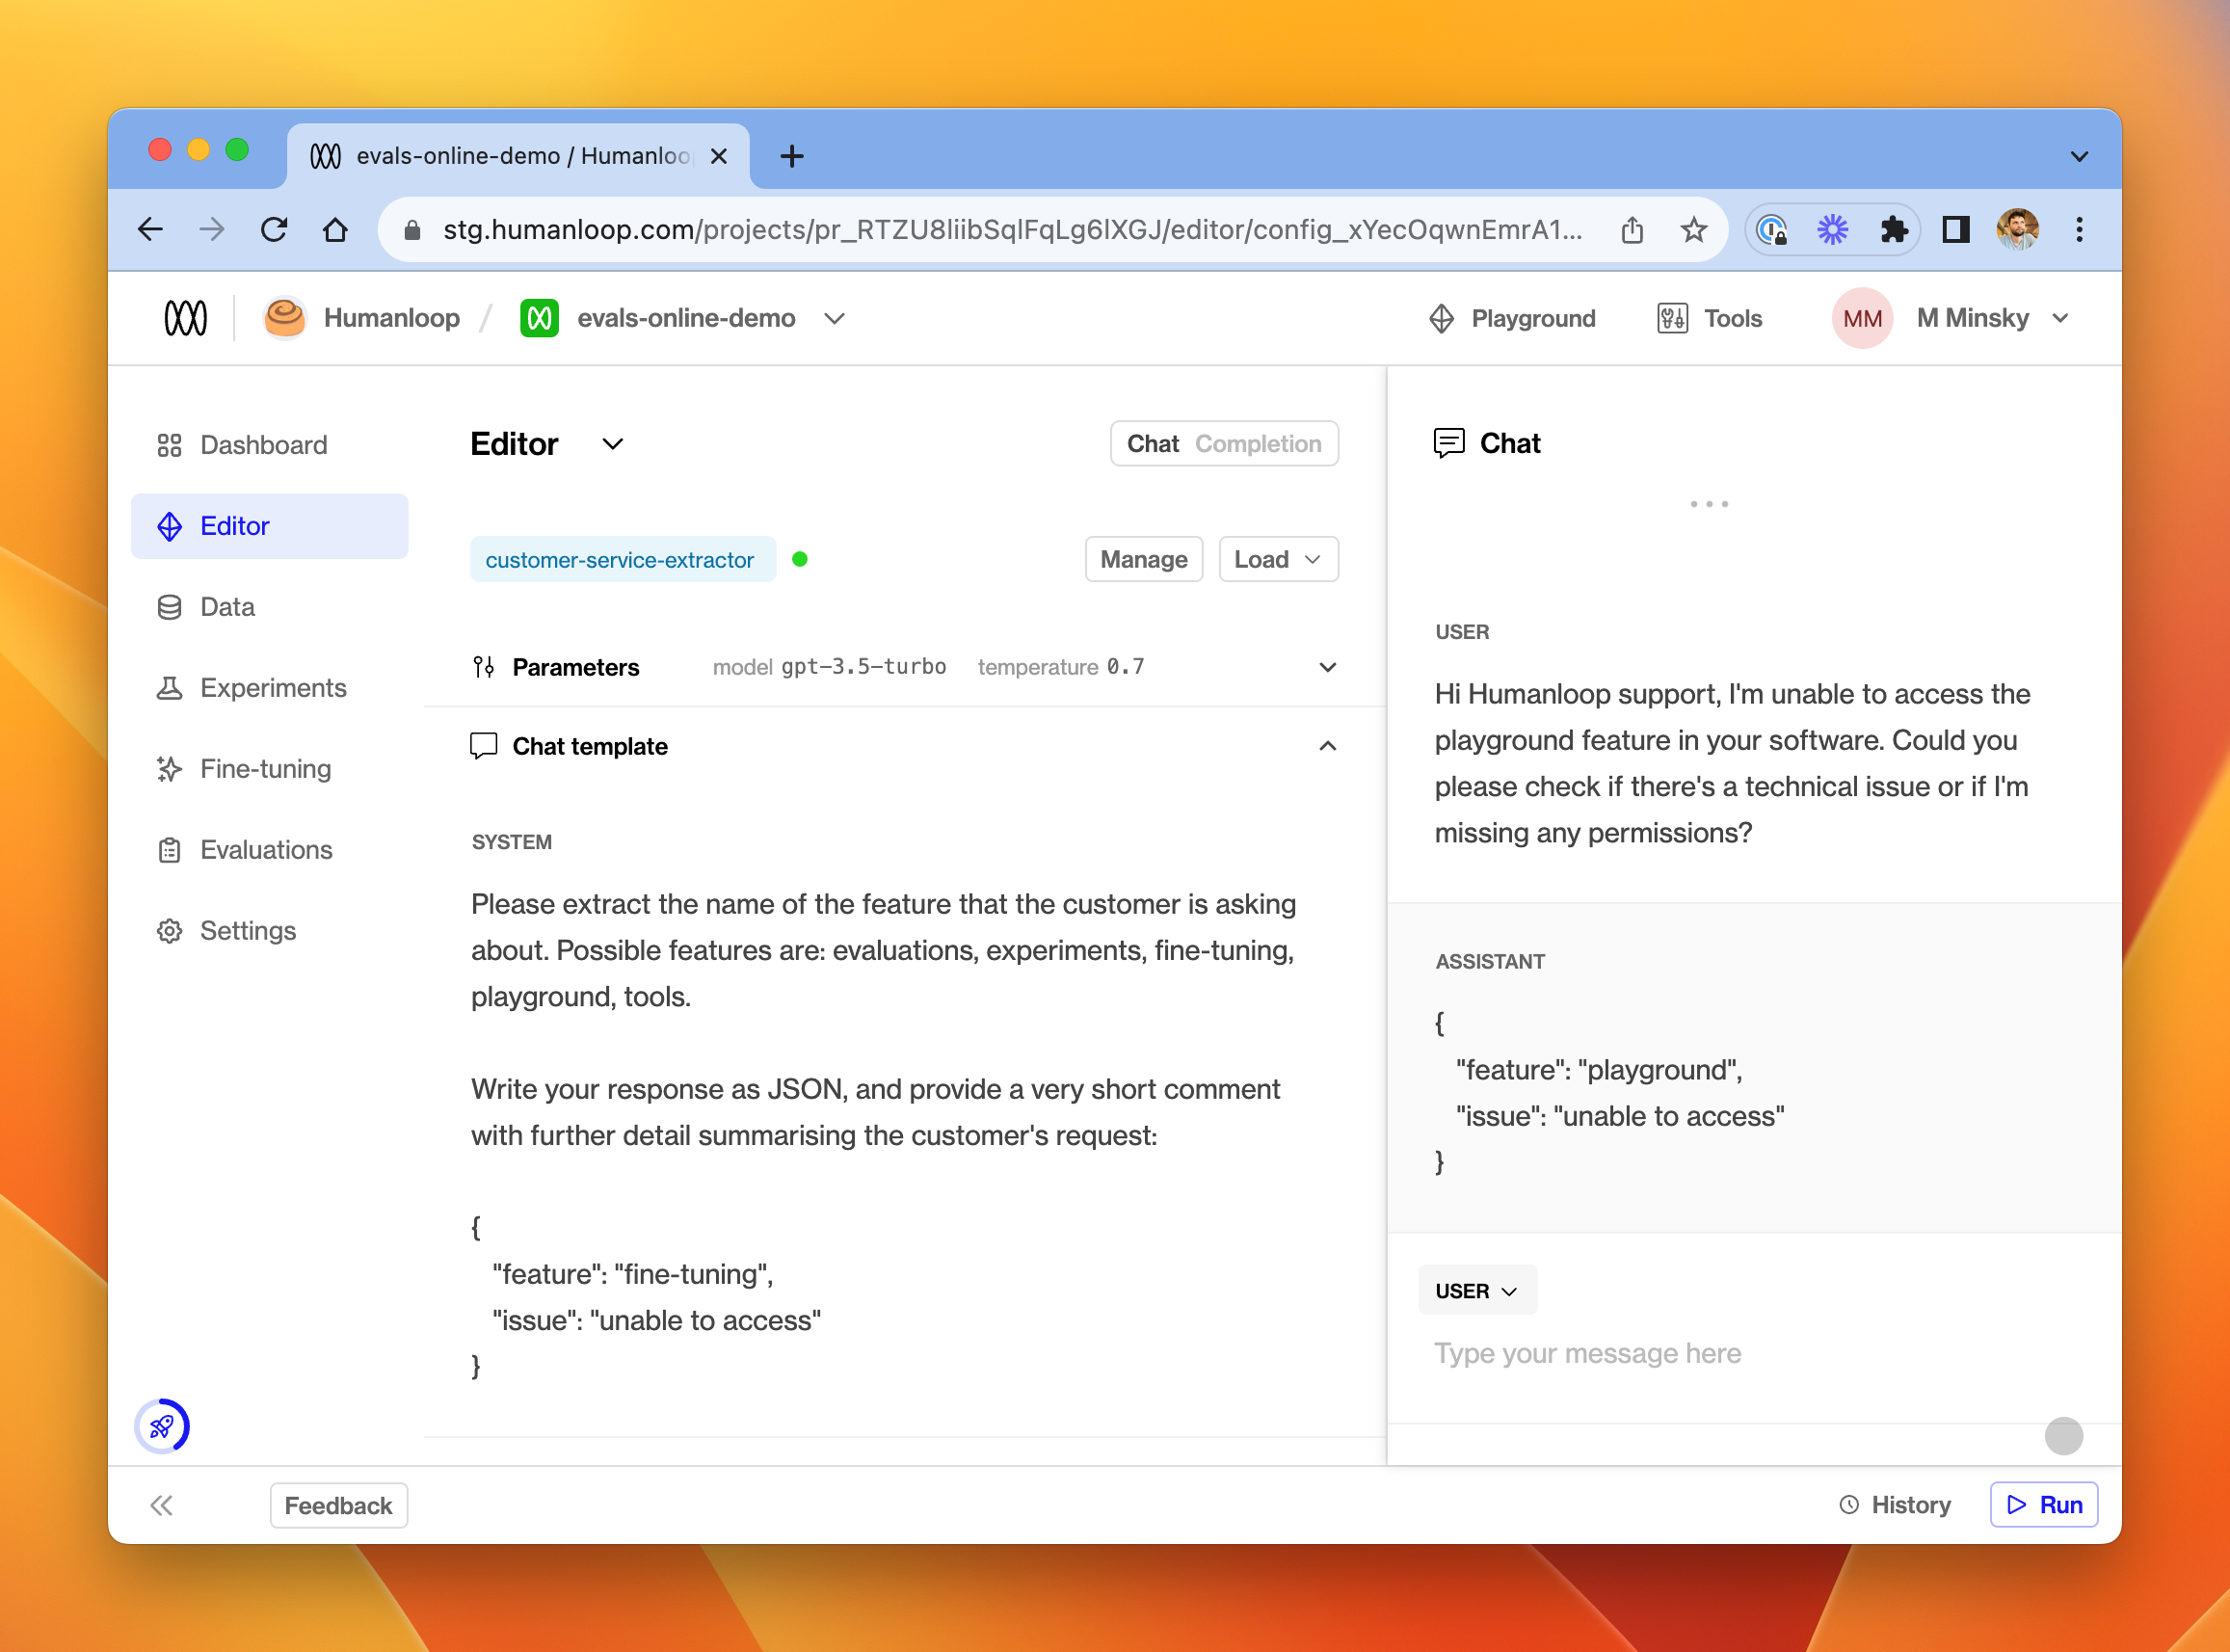Open the Tools page in the header
The width and height of the screenshot is (2230, 1652).
(x=1710, y=318)
